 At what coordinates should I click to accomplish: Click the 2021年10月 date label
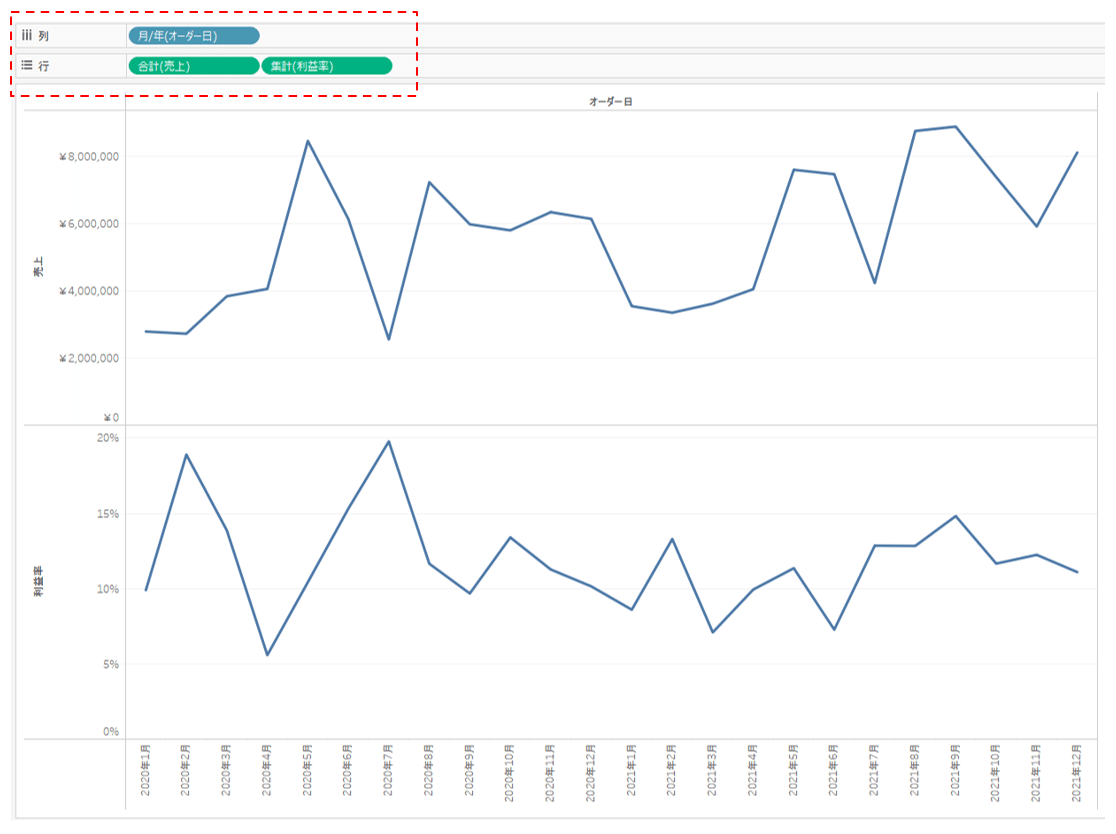point(996,773)
